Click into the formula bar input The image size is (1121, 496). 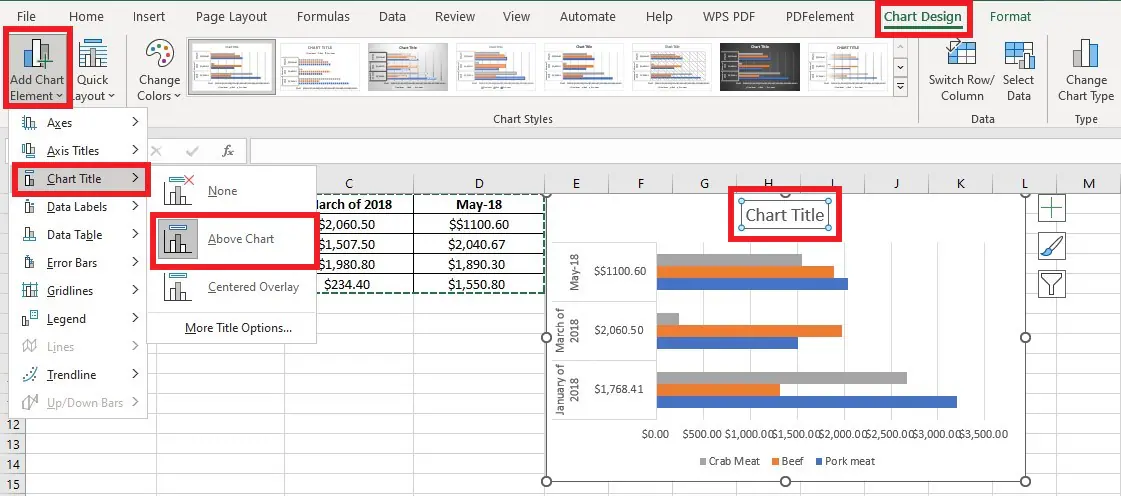[685, 151]
